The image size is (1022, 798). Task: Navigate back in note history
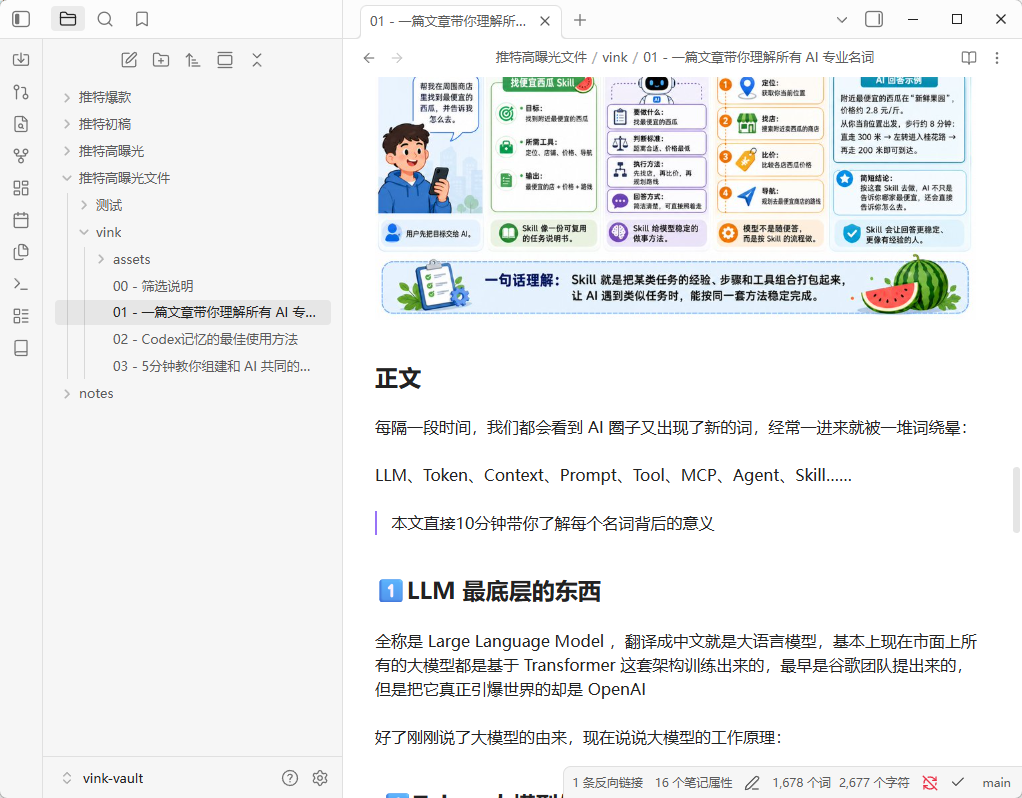coord(369,58)
